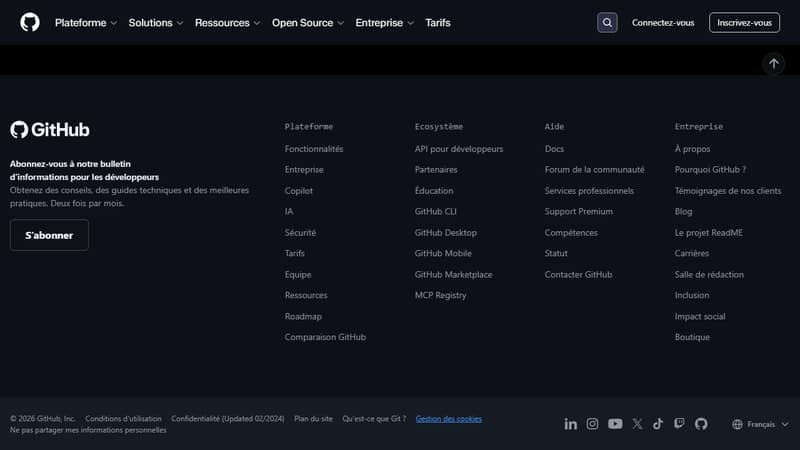Open the Docs link

click(x=554, y=149)
